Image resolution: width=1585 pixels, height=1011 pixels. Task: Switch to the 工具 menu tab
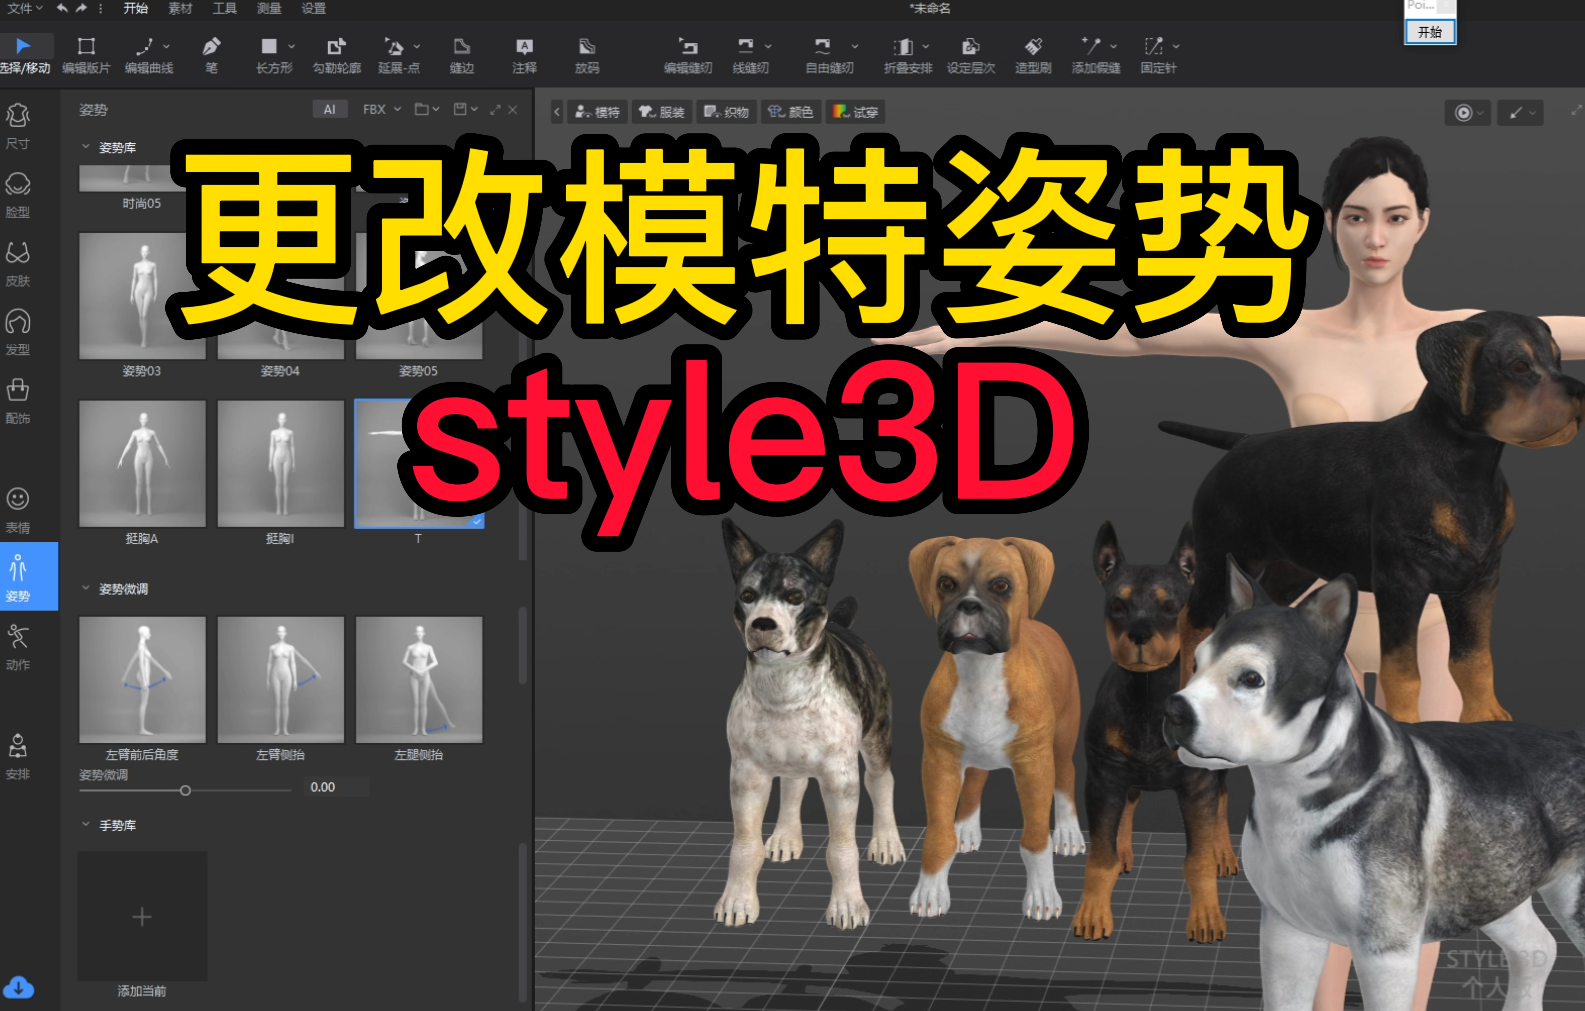coord(225,8)
